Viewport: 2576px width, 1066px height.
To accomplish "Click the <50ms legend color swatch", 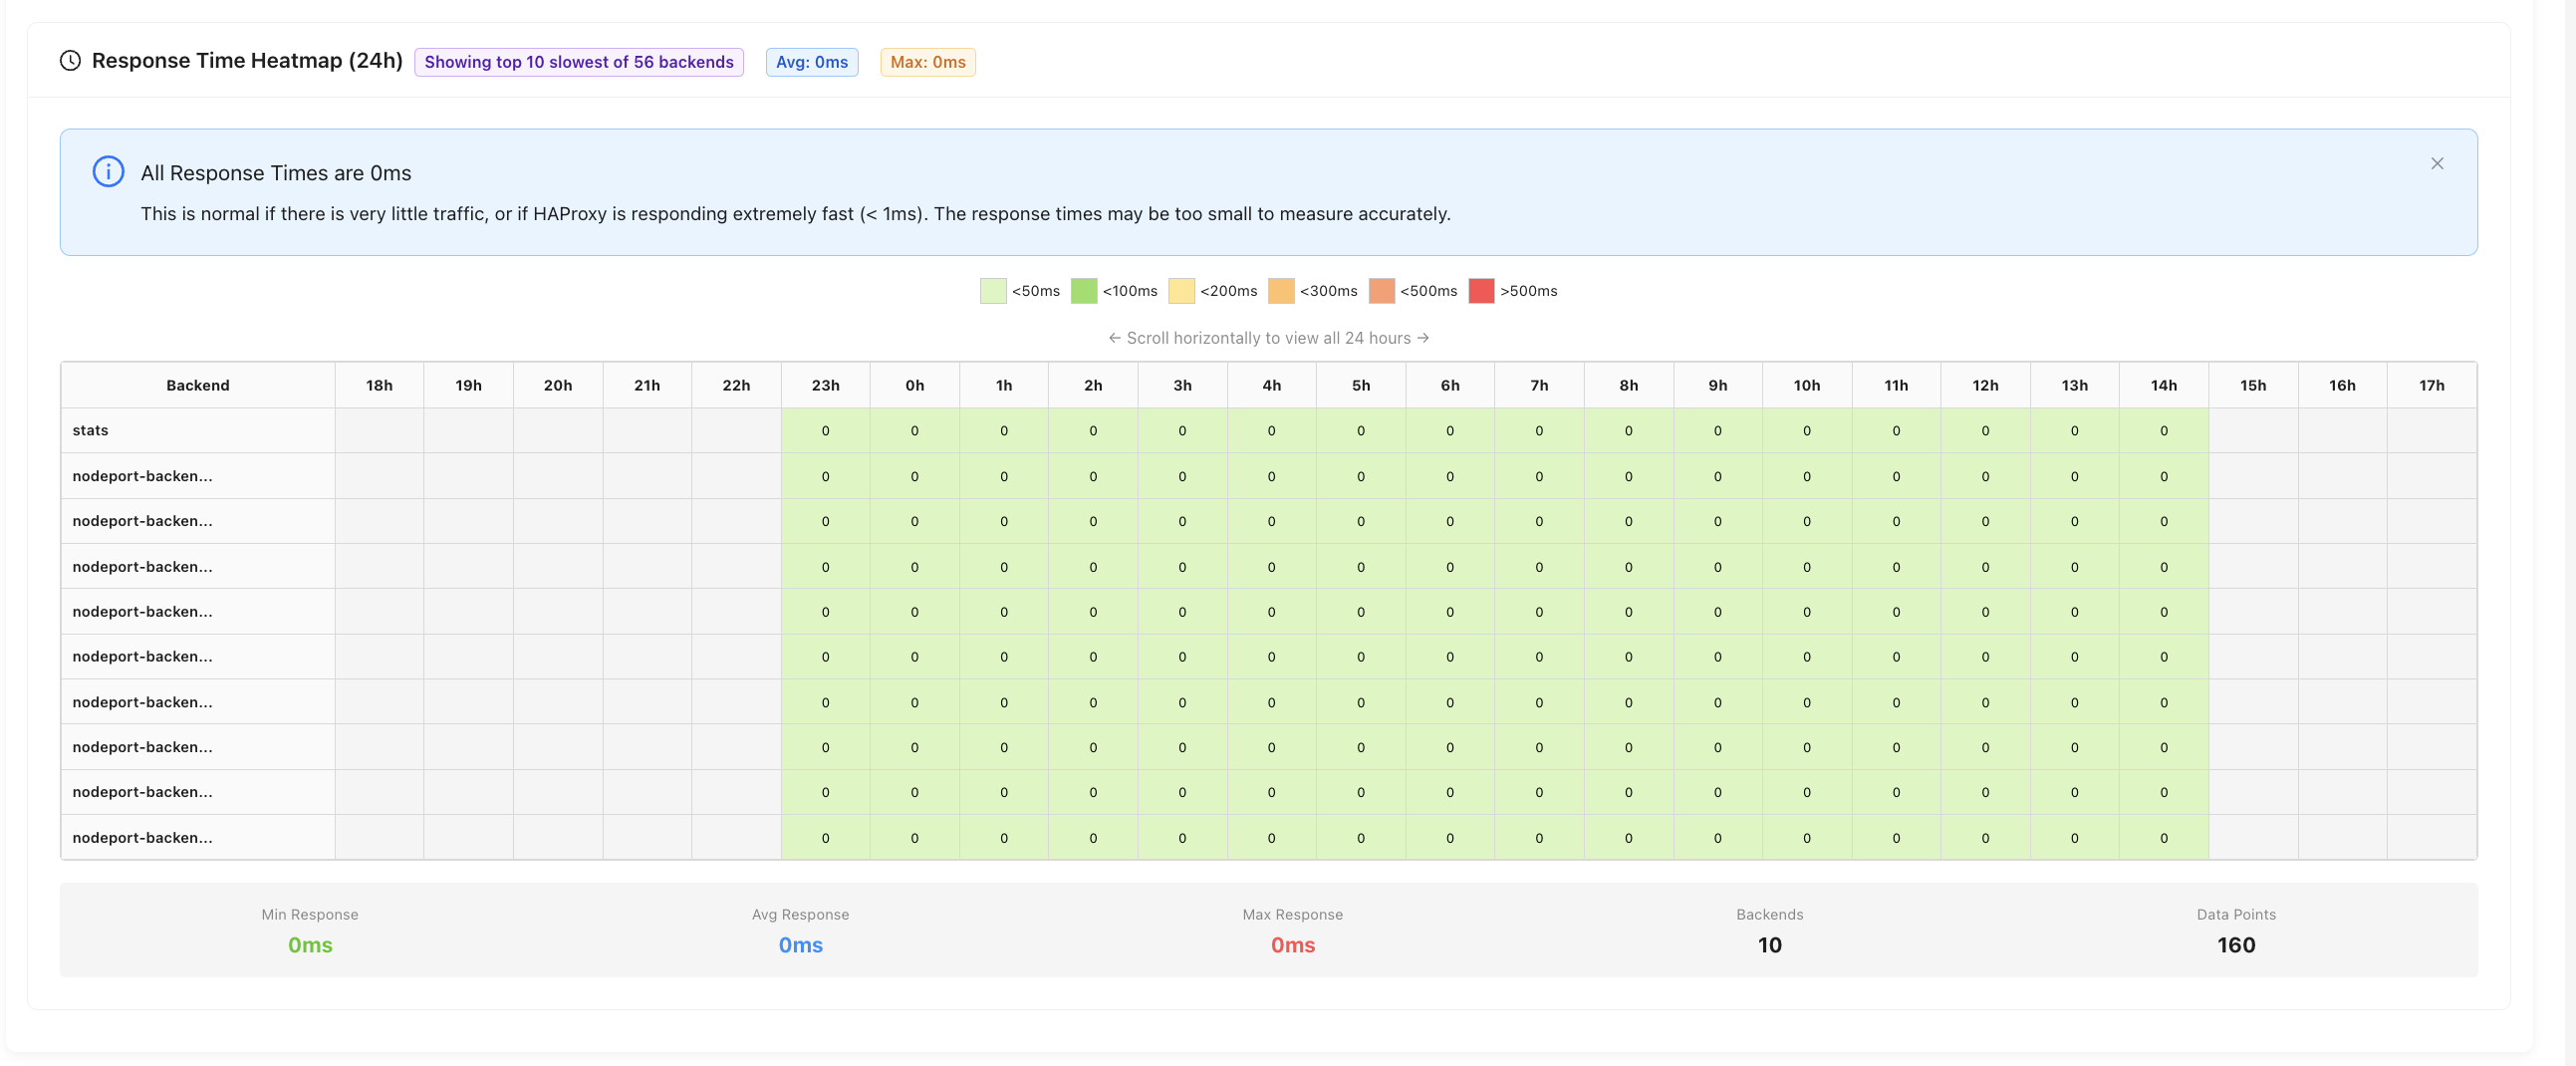I will (993, 291).
